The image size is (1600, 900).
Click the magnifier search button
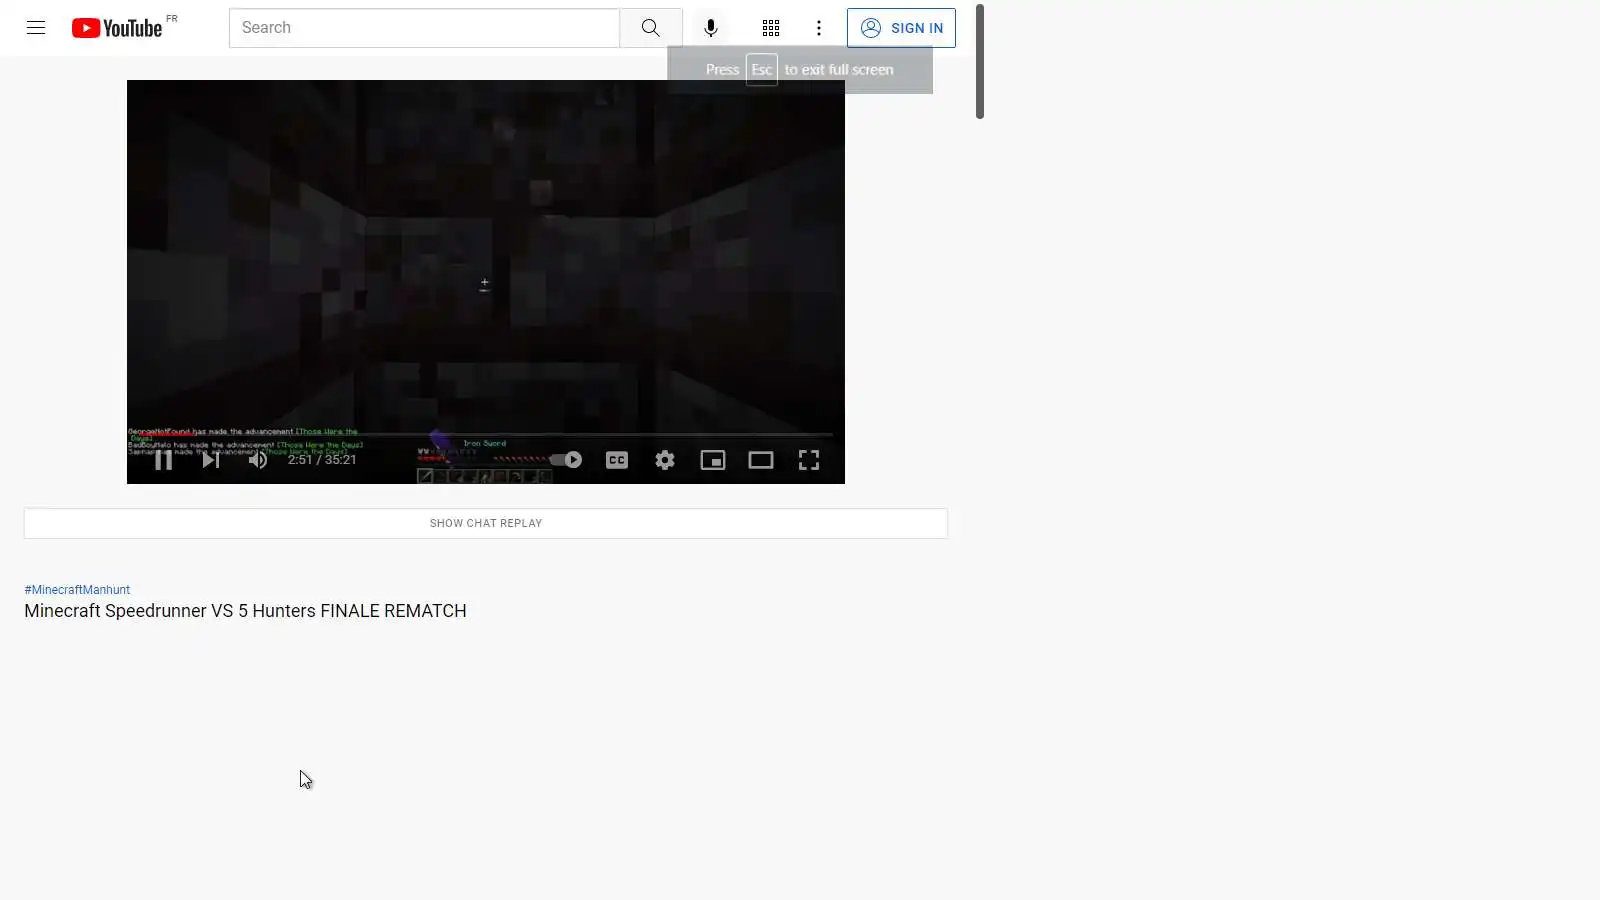[x=651, y=28]
